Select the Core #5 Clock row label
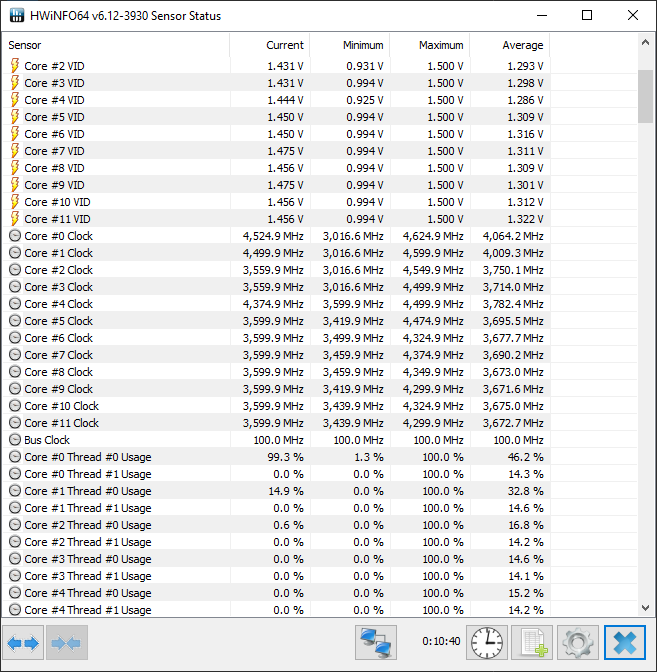Viewport: 657px width, 672px height. tap(59, 321)
